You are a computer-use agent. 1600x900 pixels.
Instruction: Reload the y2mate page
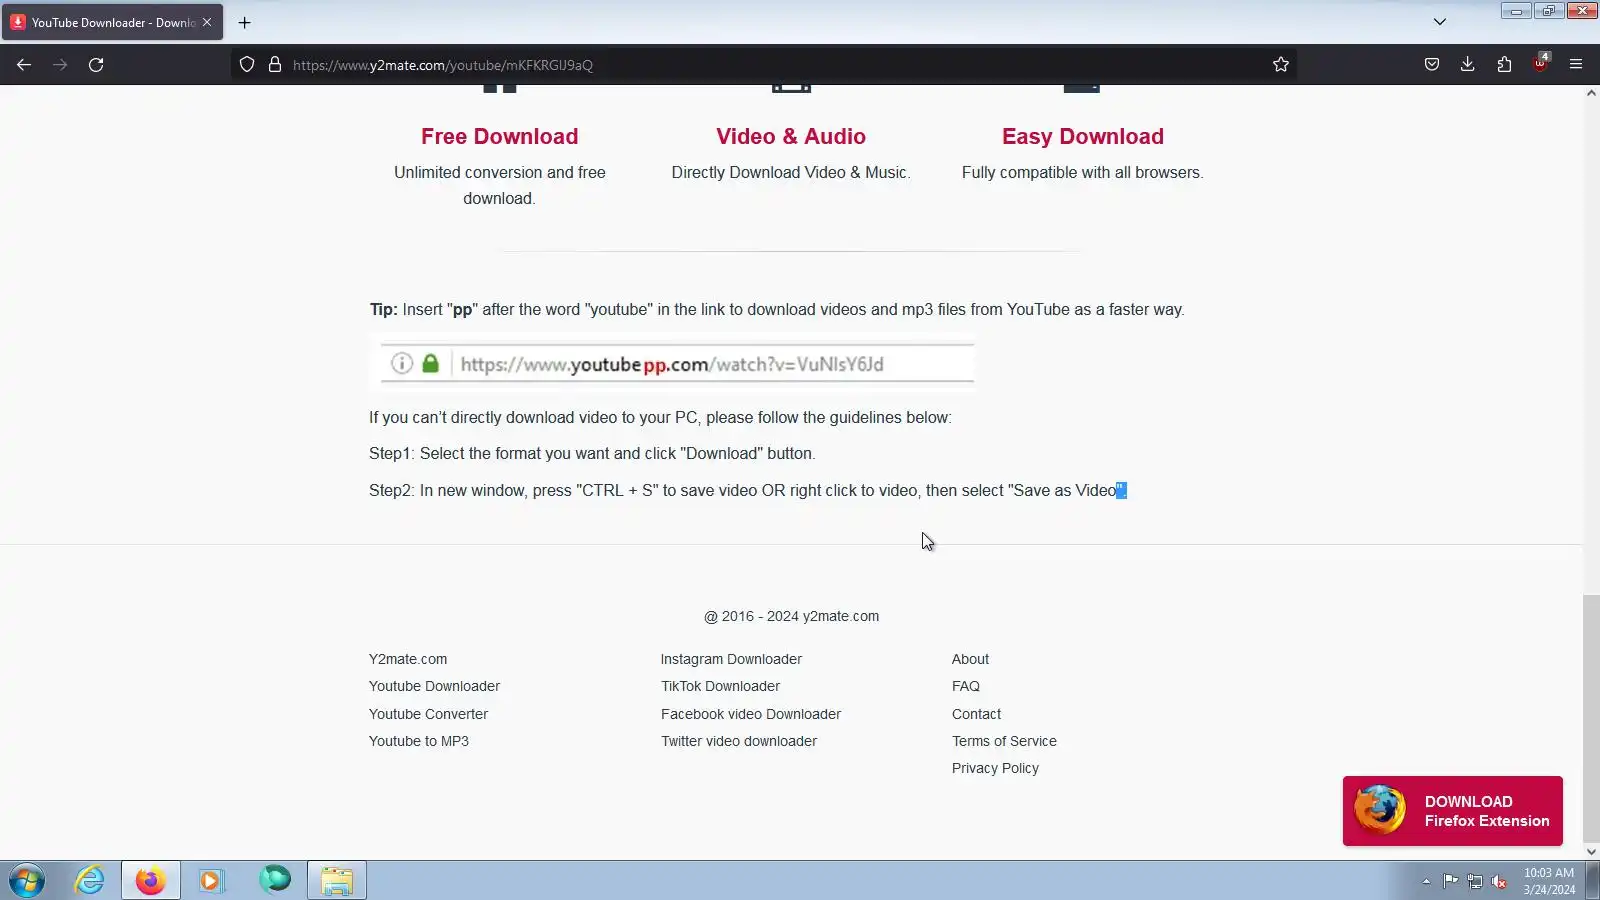pyautogui.click(x=96, y=65)
